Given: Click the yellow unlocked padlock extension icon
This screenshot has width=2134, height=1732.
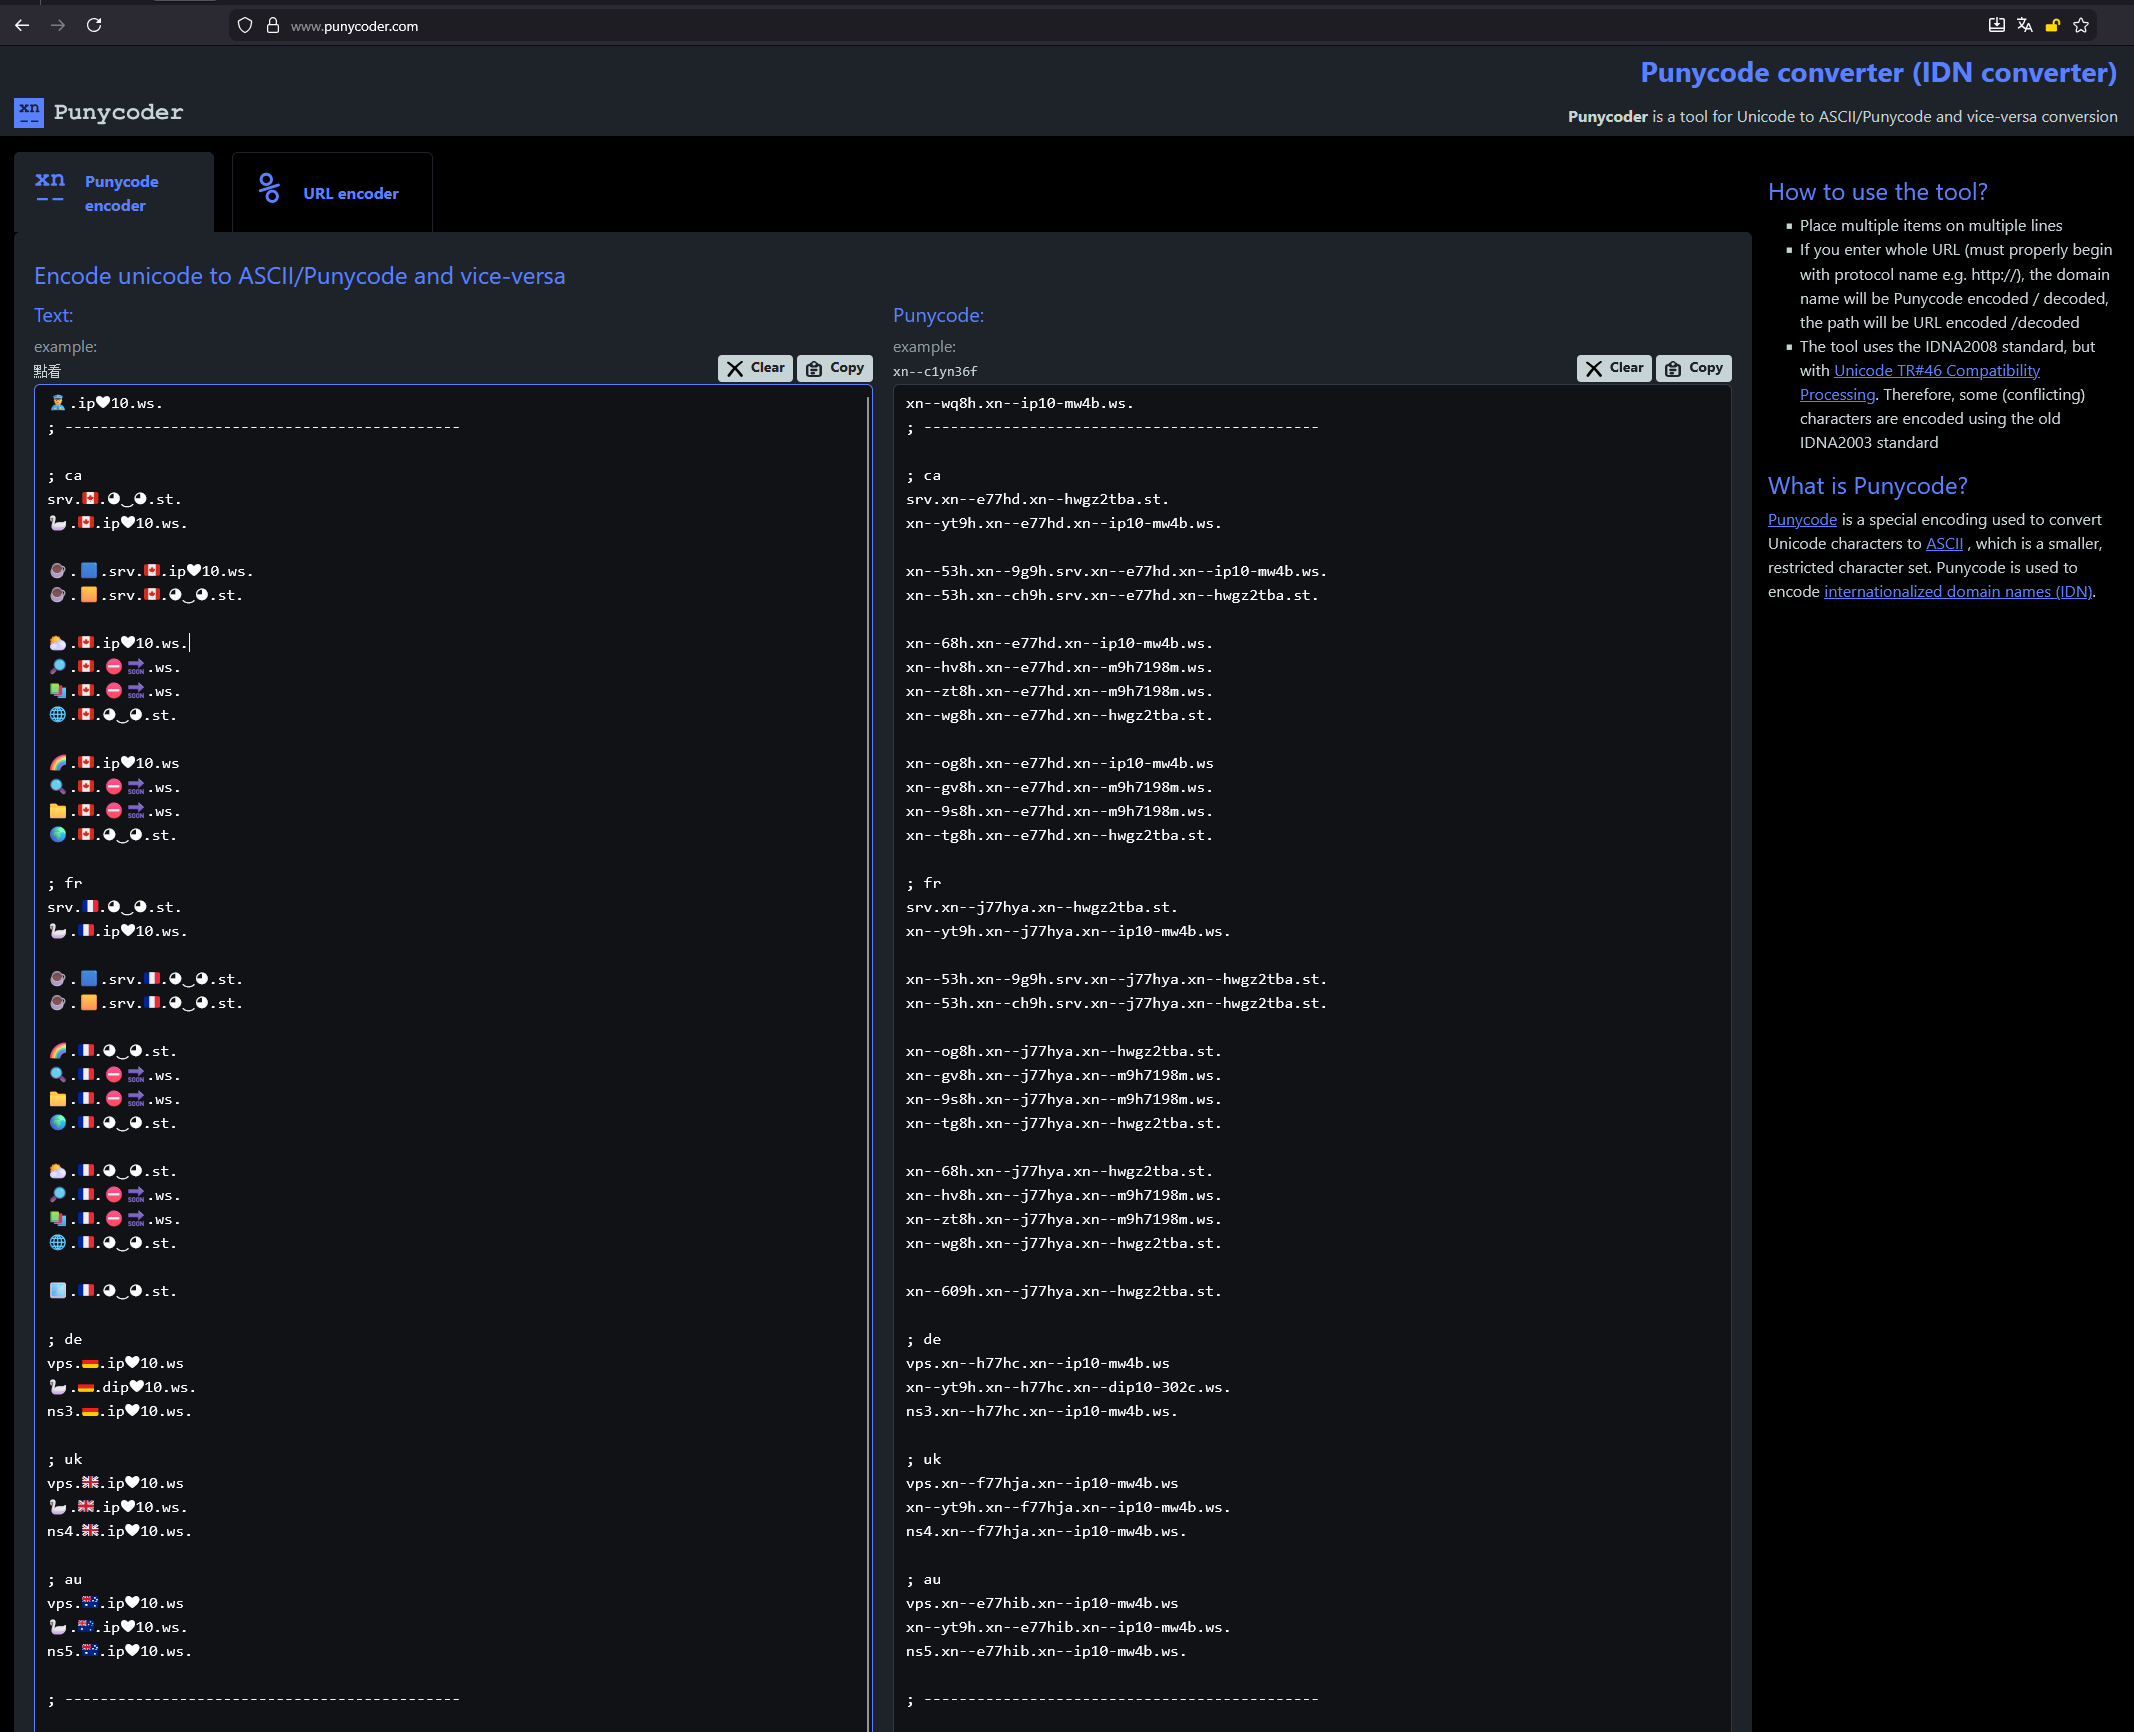Looking at the screenshot, I should [x=2052, y=26].
